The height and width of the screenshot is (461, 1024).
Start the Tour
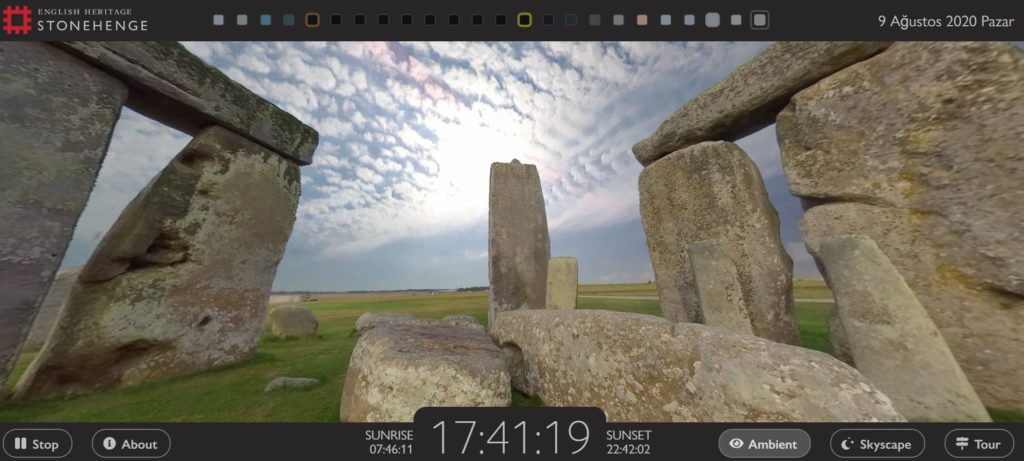(979, 444)
